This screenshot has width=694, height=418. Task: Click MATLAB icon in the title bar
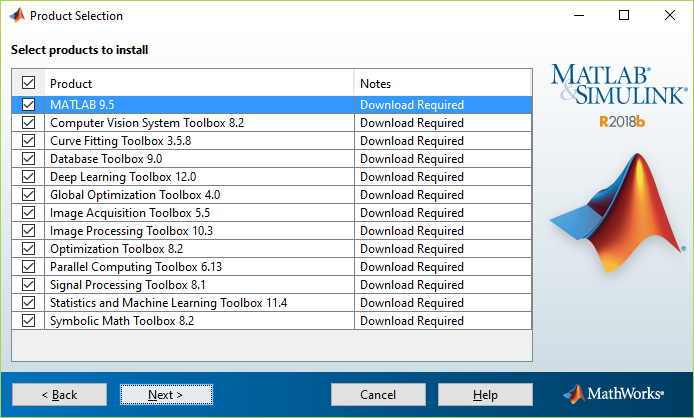pyautogui.click(x=17, y=15)
